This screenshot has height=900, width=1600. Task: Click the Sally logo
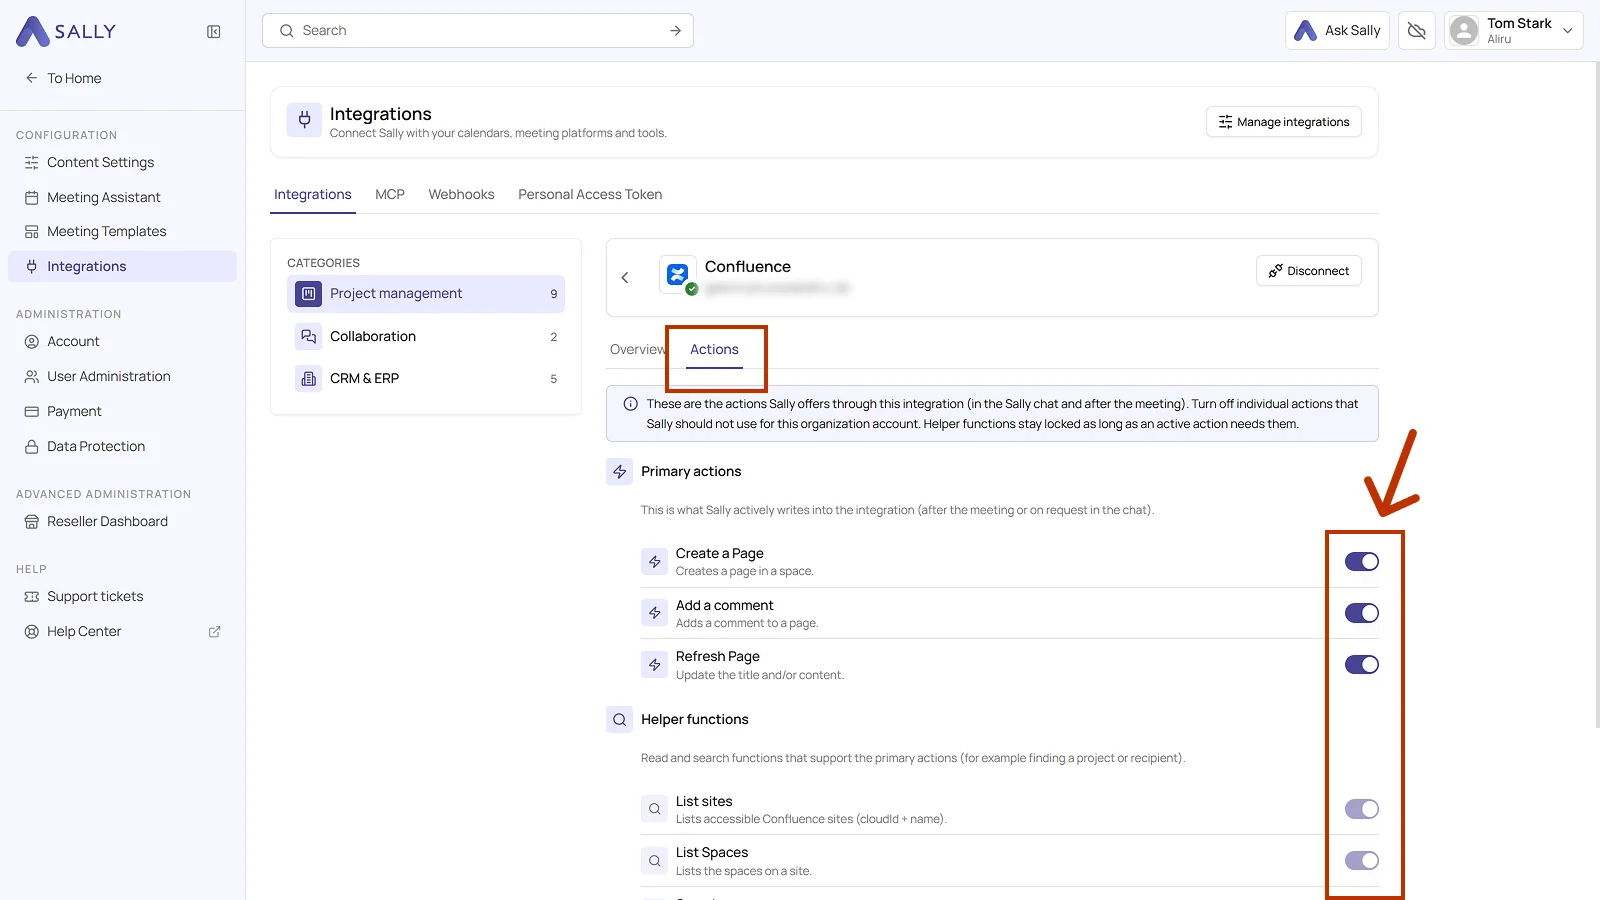point(66,31)
